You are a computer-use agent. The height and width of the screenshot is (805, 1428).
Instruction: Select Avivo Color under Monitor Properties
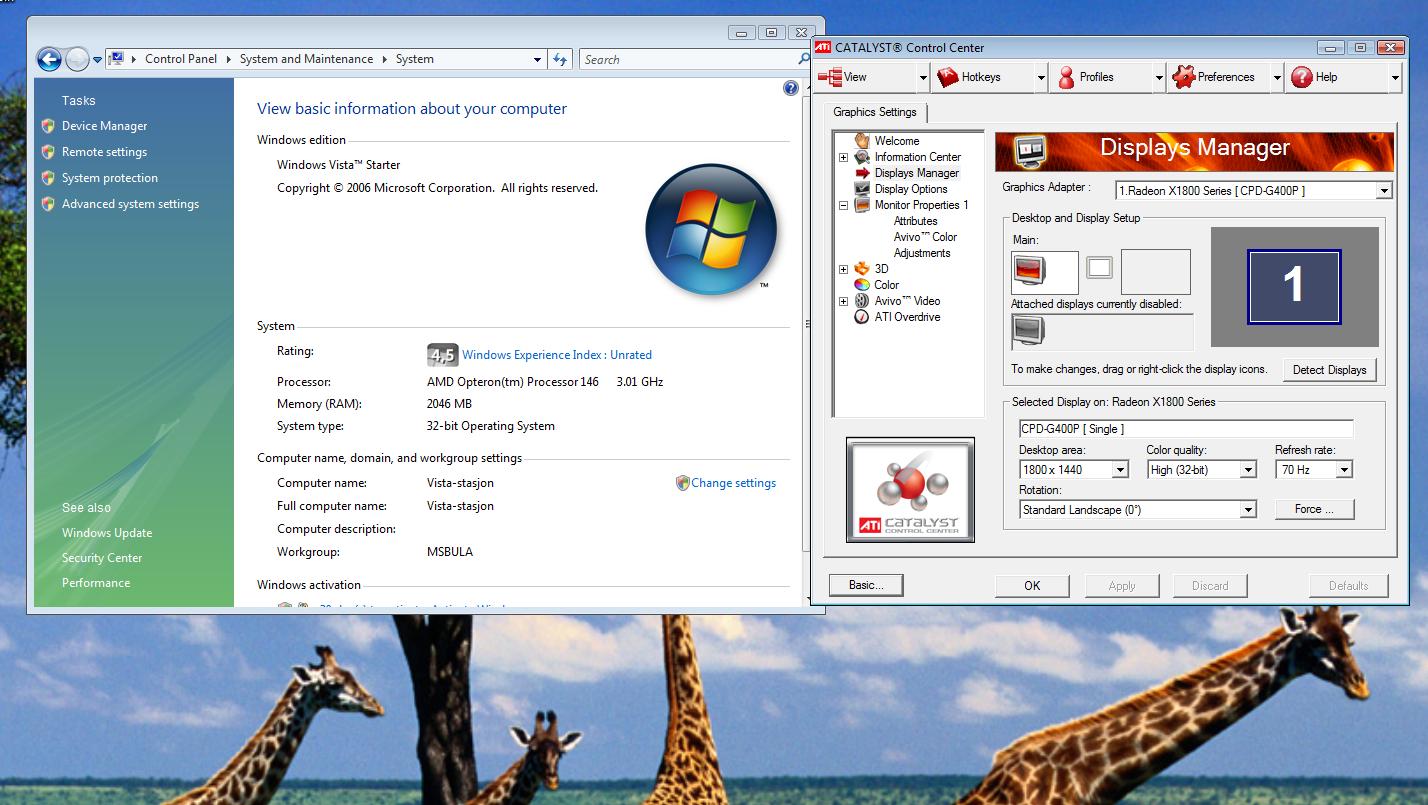[x=925, y=237]
